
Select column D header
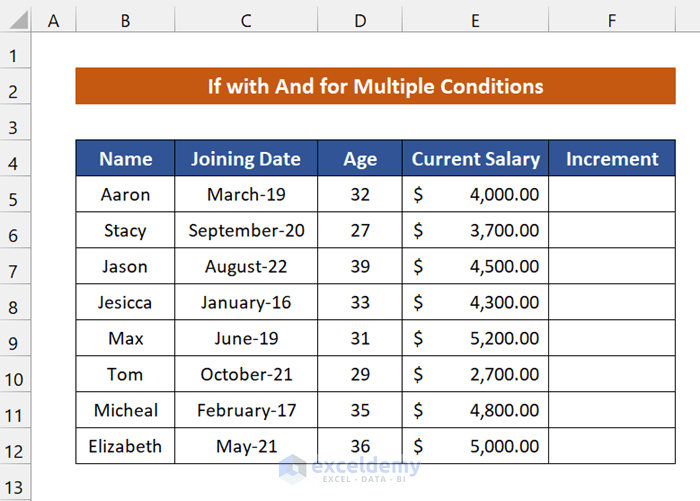coord(360,20)
